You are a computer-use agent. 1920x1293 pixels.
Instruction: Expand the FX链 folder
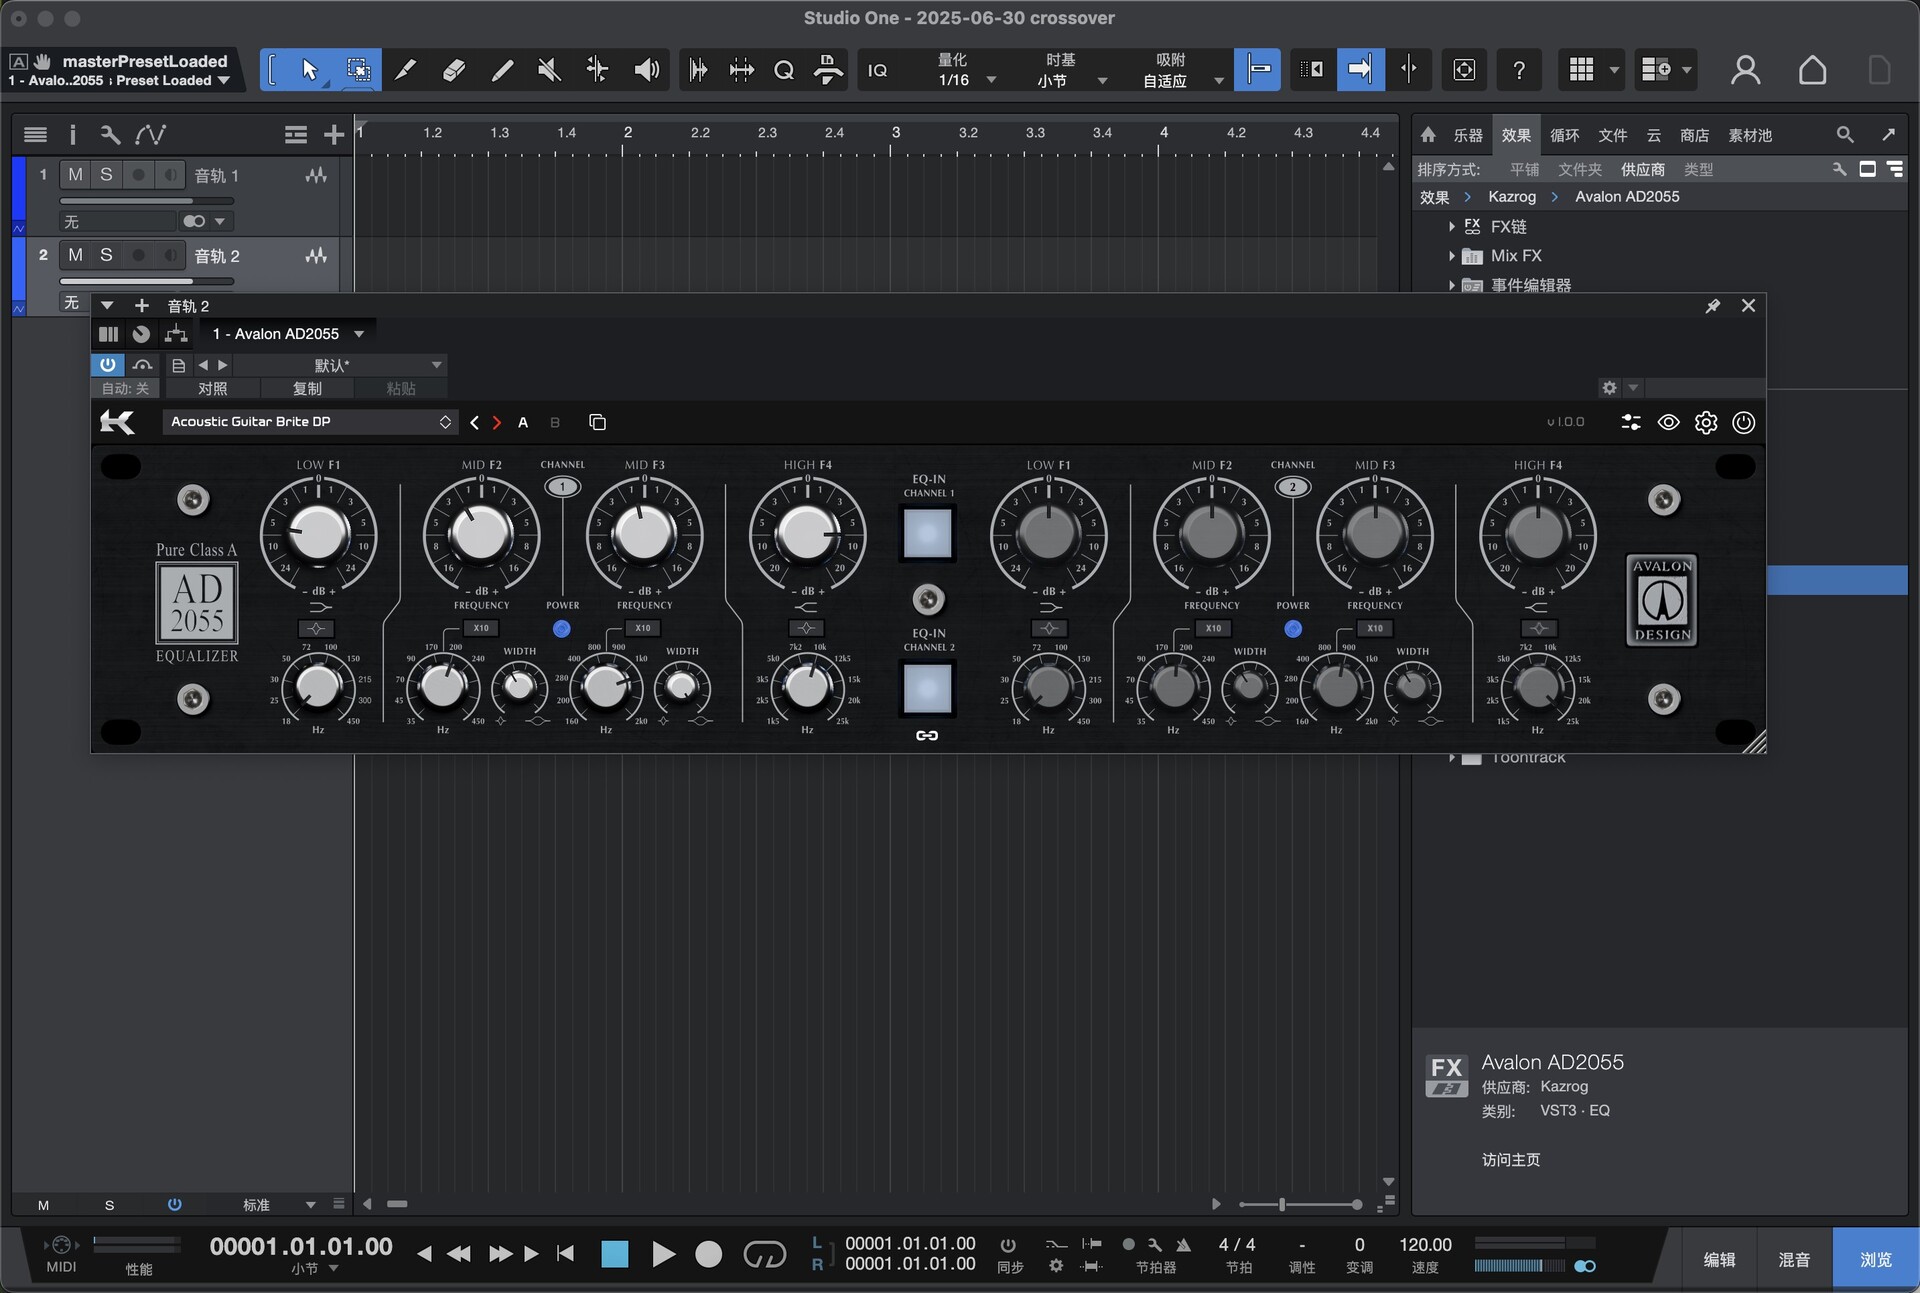pyautogui.click(x=1452, y=227)
